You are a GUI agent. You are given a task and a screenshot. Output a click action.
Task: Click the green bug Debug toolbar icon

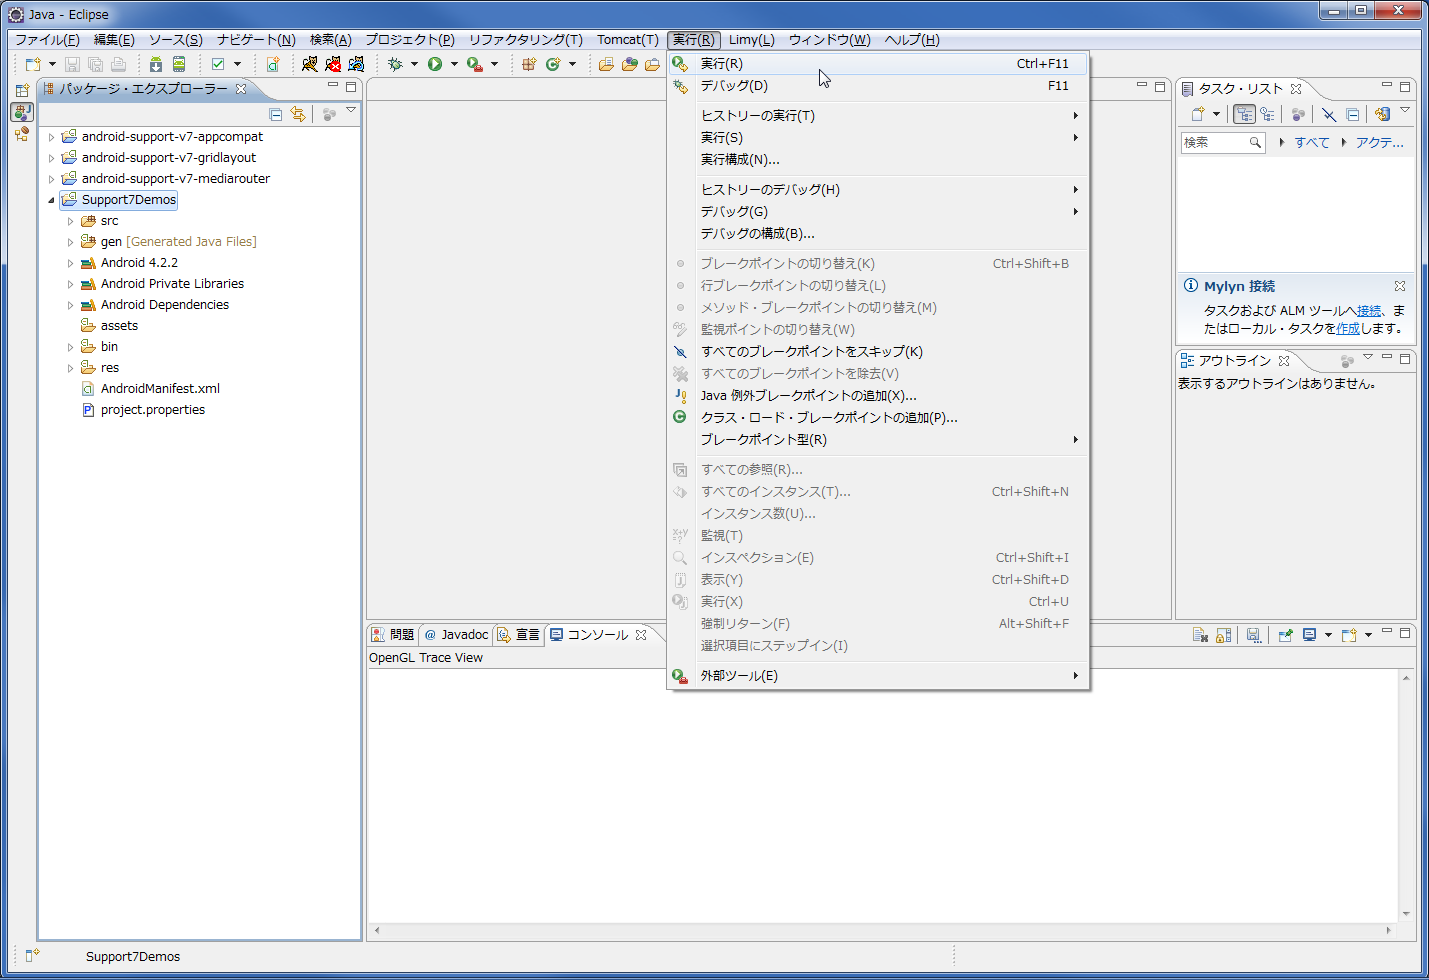click(x=396, y=64)
